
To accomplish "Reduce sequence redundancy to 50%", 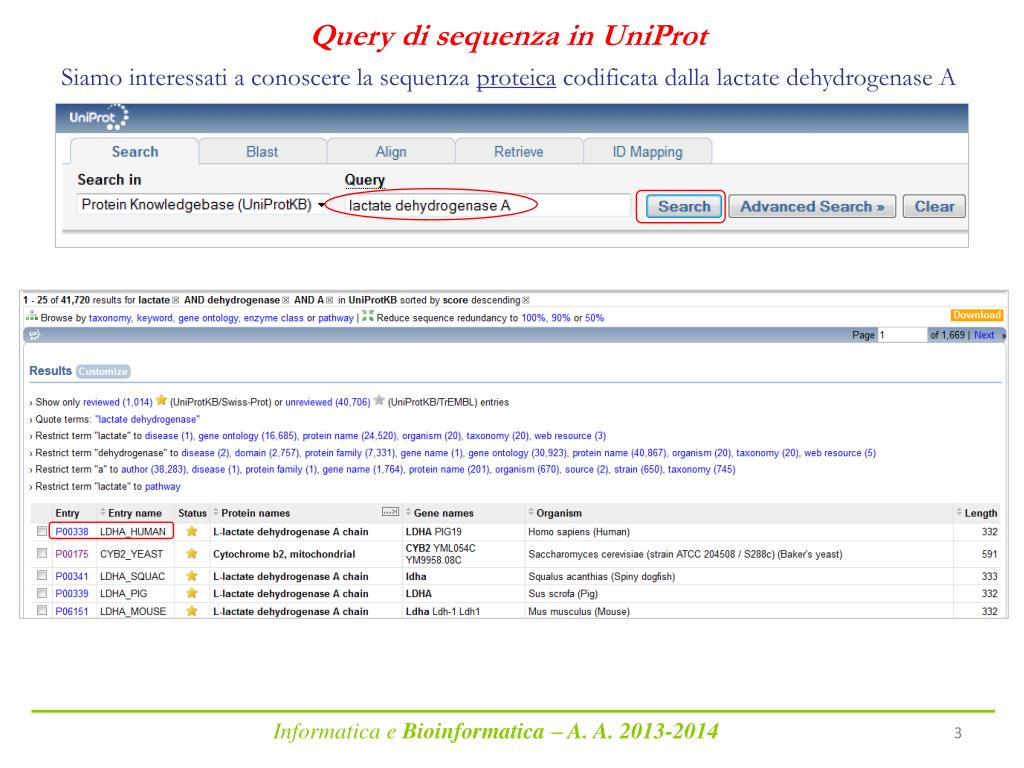I will 594,318.
